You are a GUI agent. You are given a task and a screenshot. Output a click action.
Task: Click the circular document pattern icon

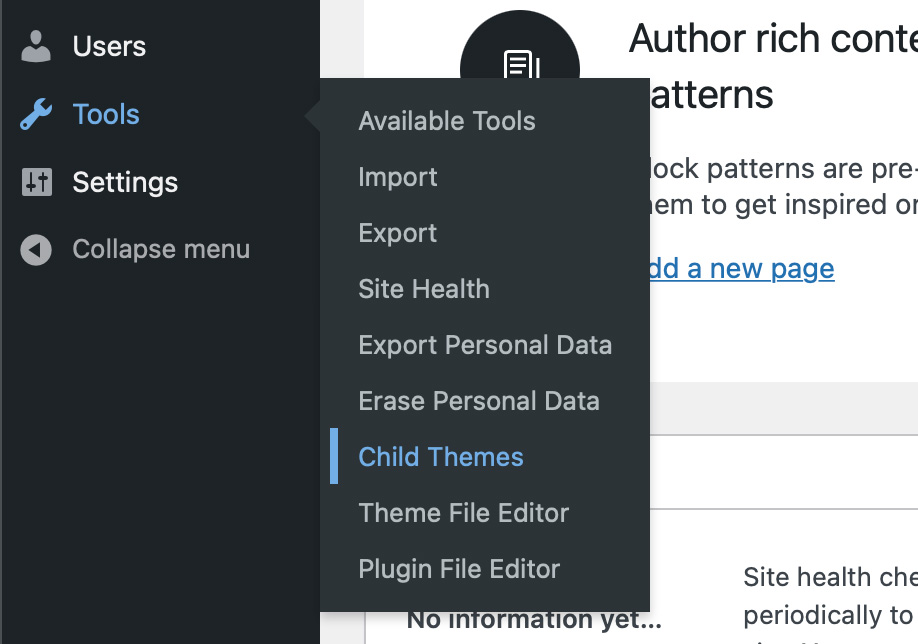click(x=519, y=50)
